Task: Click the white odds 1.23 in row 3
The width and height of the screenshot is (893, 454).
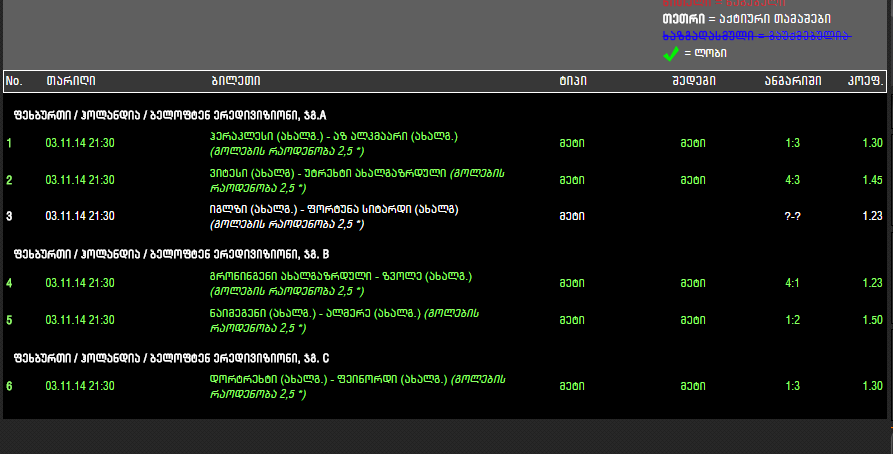Action: click(x=872, y=216)
